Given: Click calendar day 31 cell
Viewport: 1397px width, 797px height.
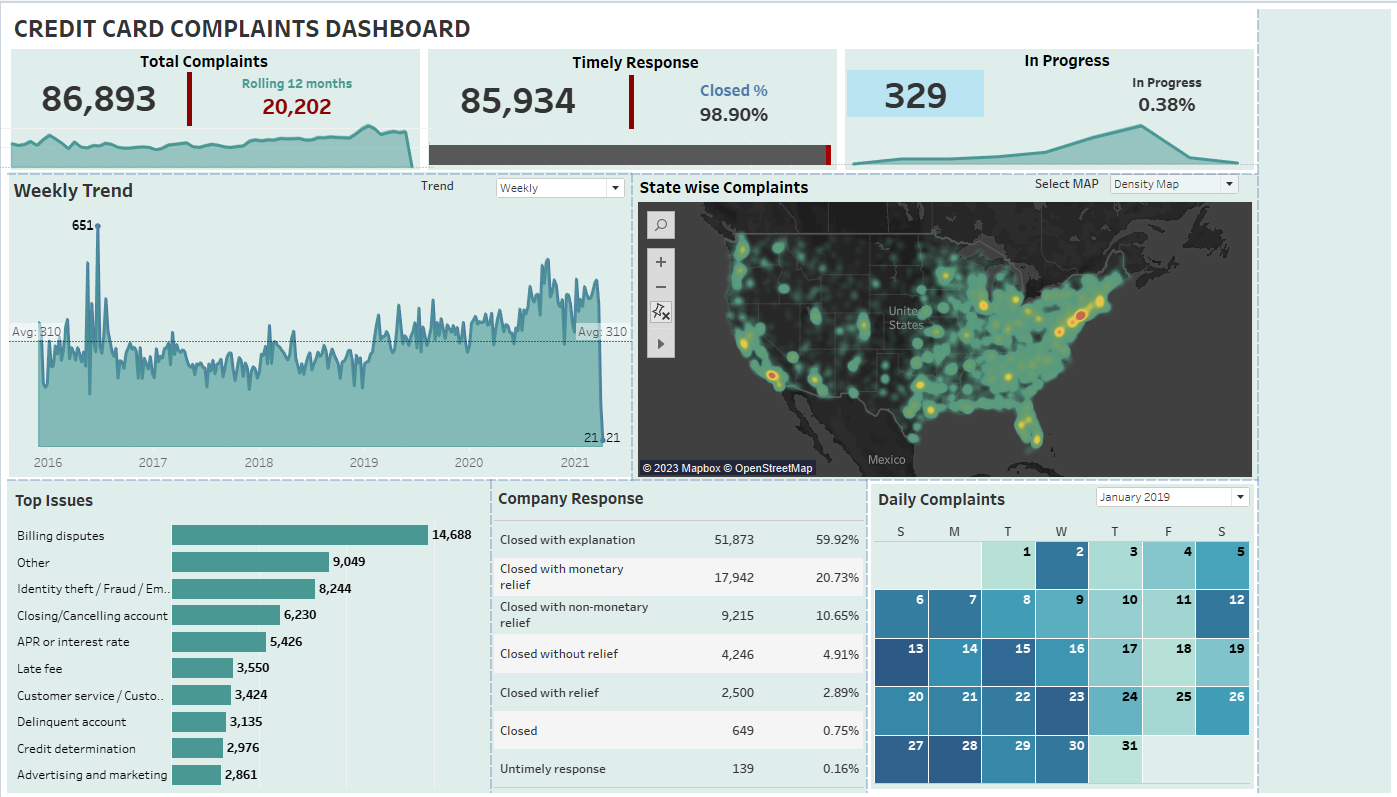Looking at the screenshot, I should click(x=1115, y=759).
